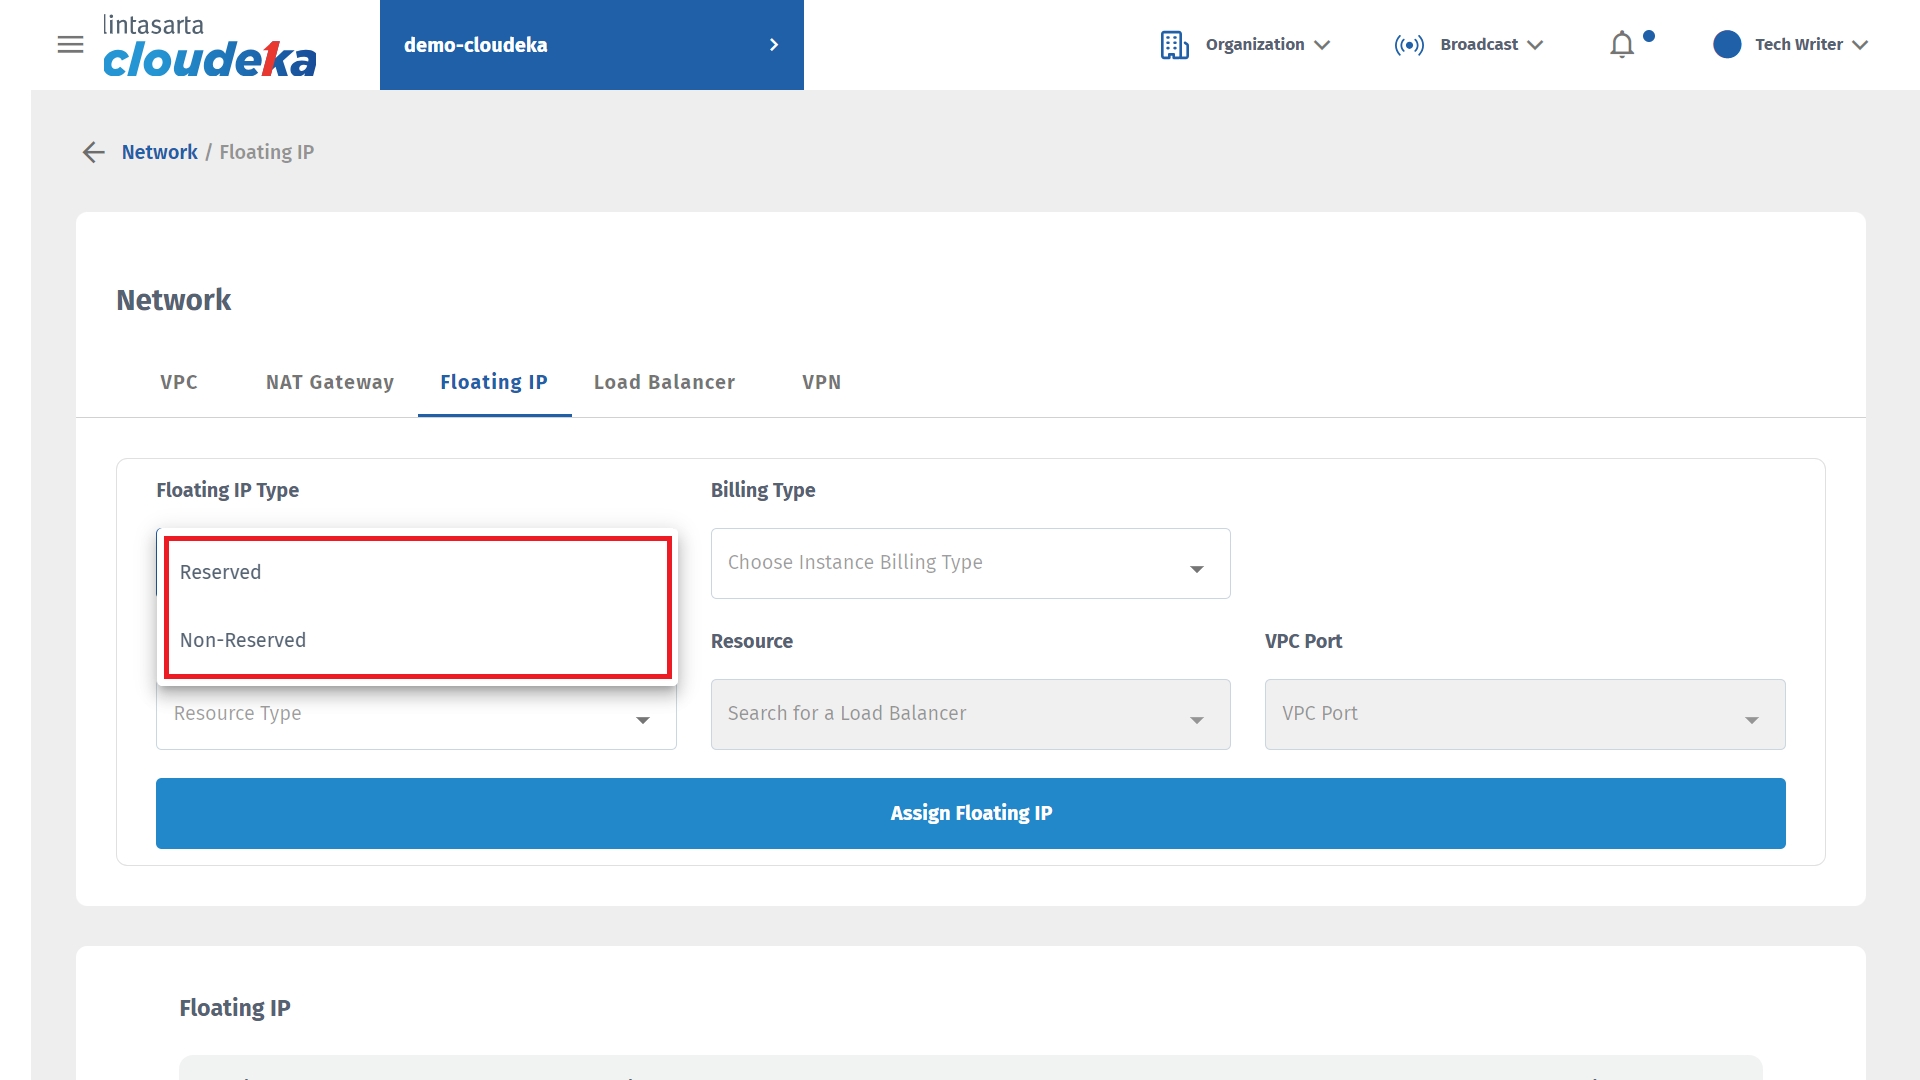Select the Reserved option
Viewport: 1920px width, 1080px height.
pos(220,572)
